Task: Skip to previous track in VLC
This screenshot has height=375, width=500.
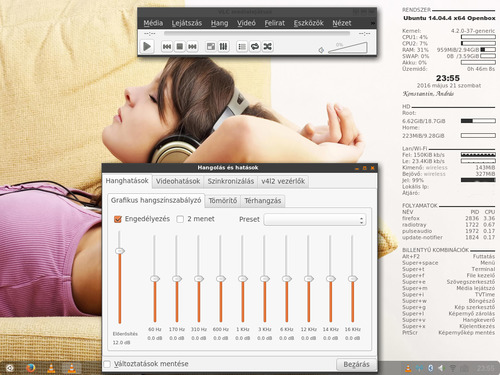Action: 167,46
